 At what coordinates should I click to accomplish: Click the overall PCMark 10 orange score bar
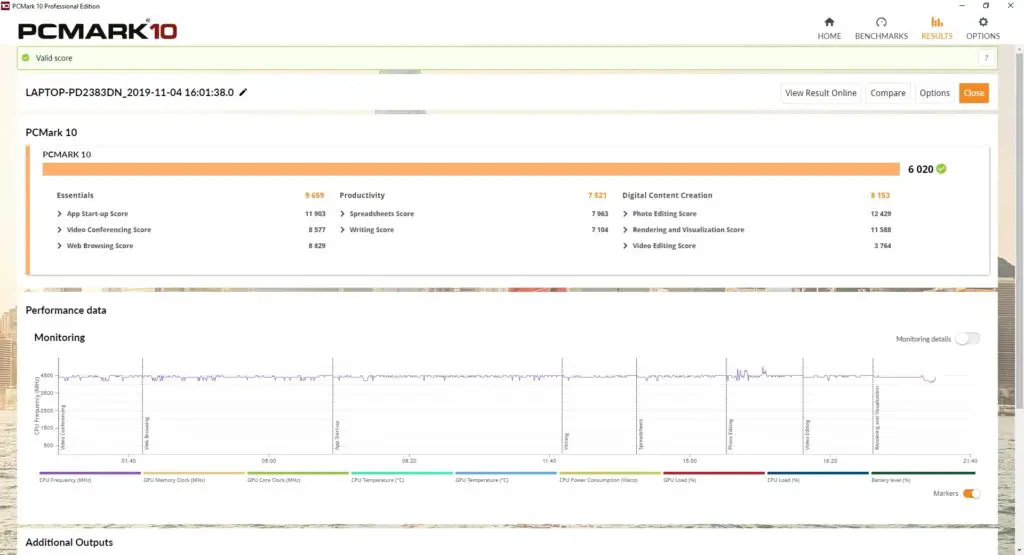tap(471, 169)
